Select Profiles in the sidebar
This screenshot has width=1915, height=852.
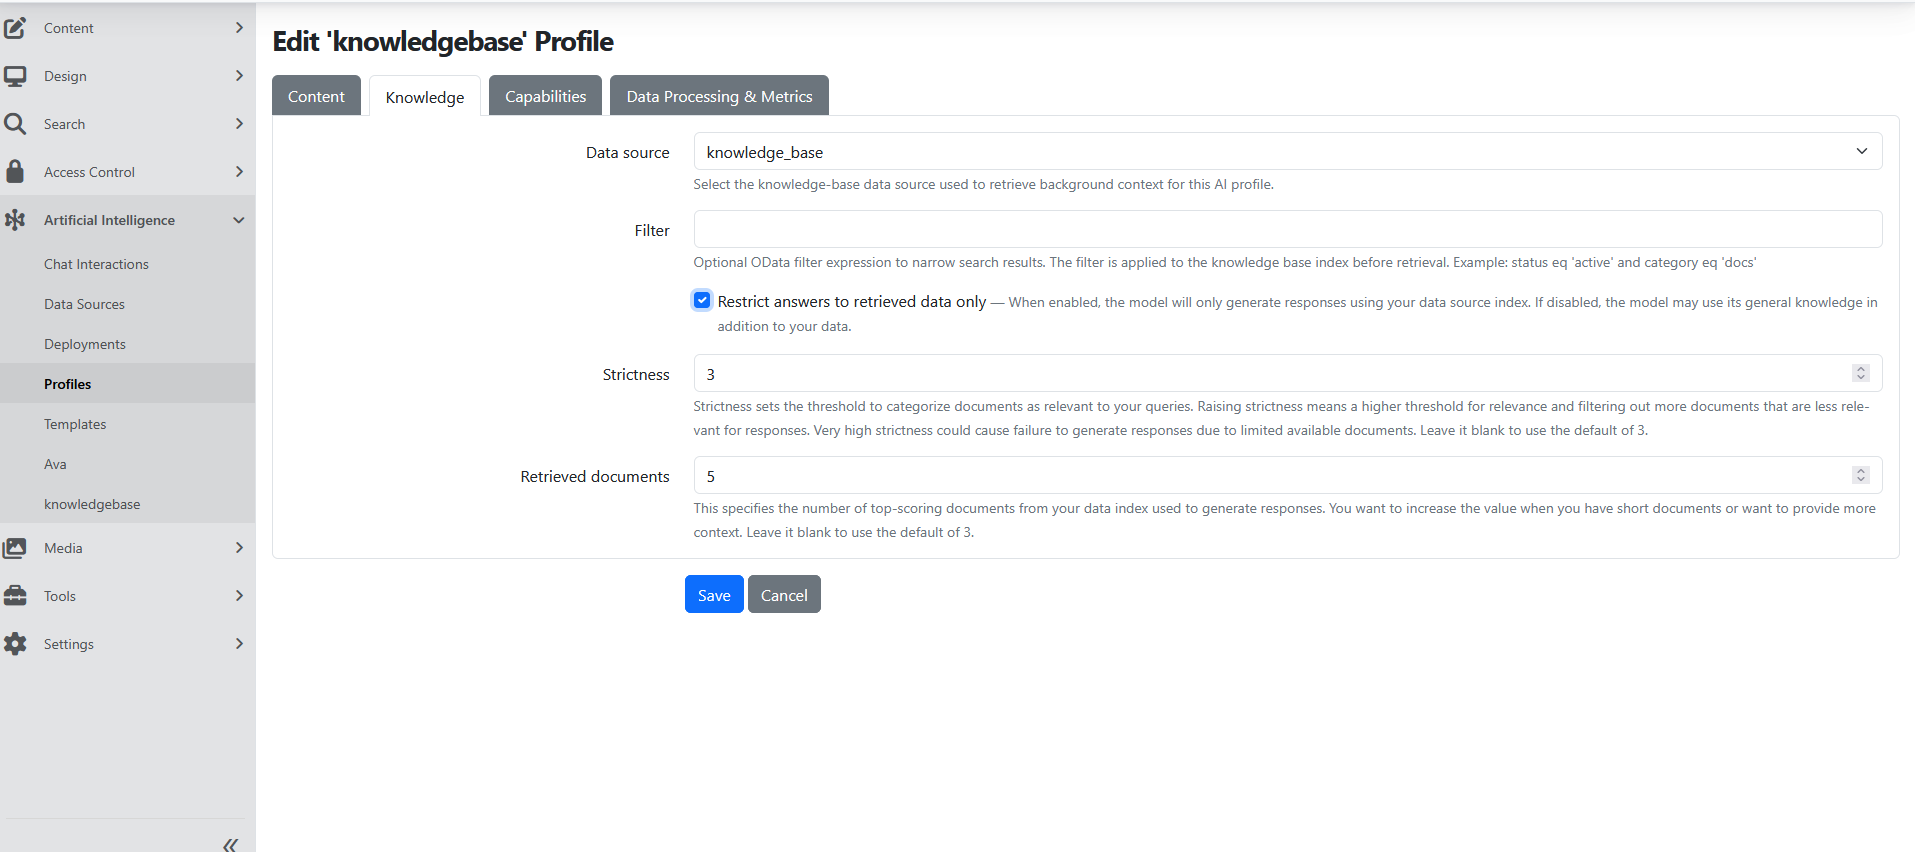(x=67, y=384)
